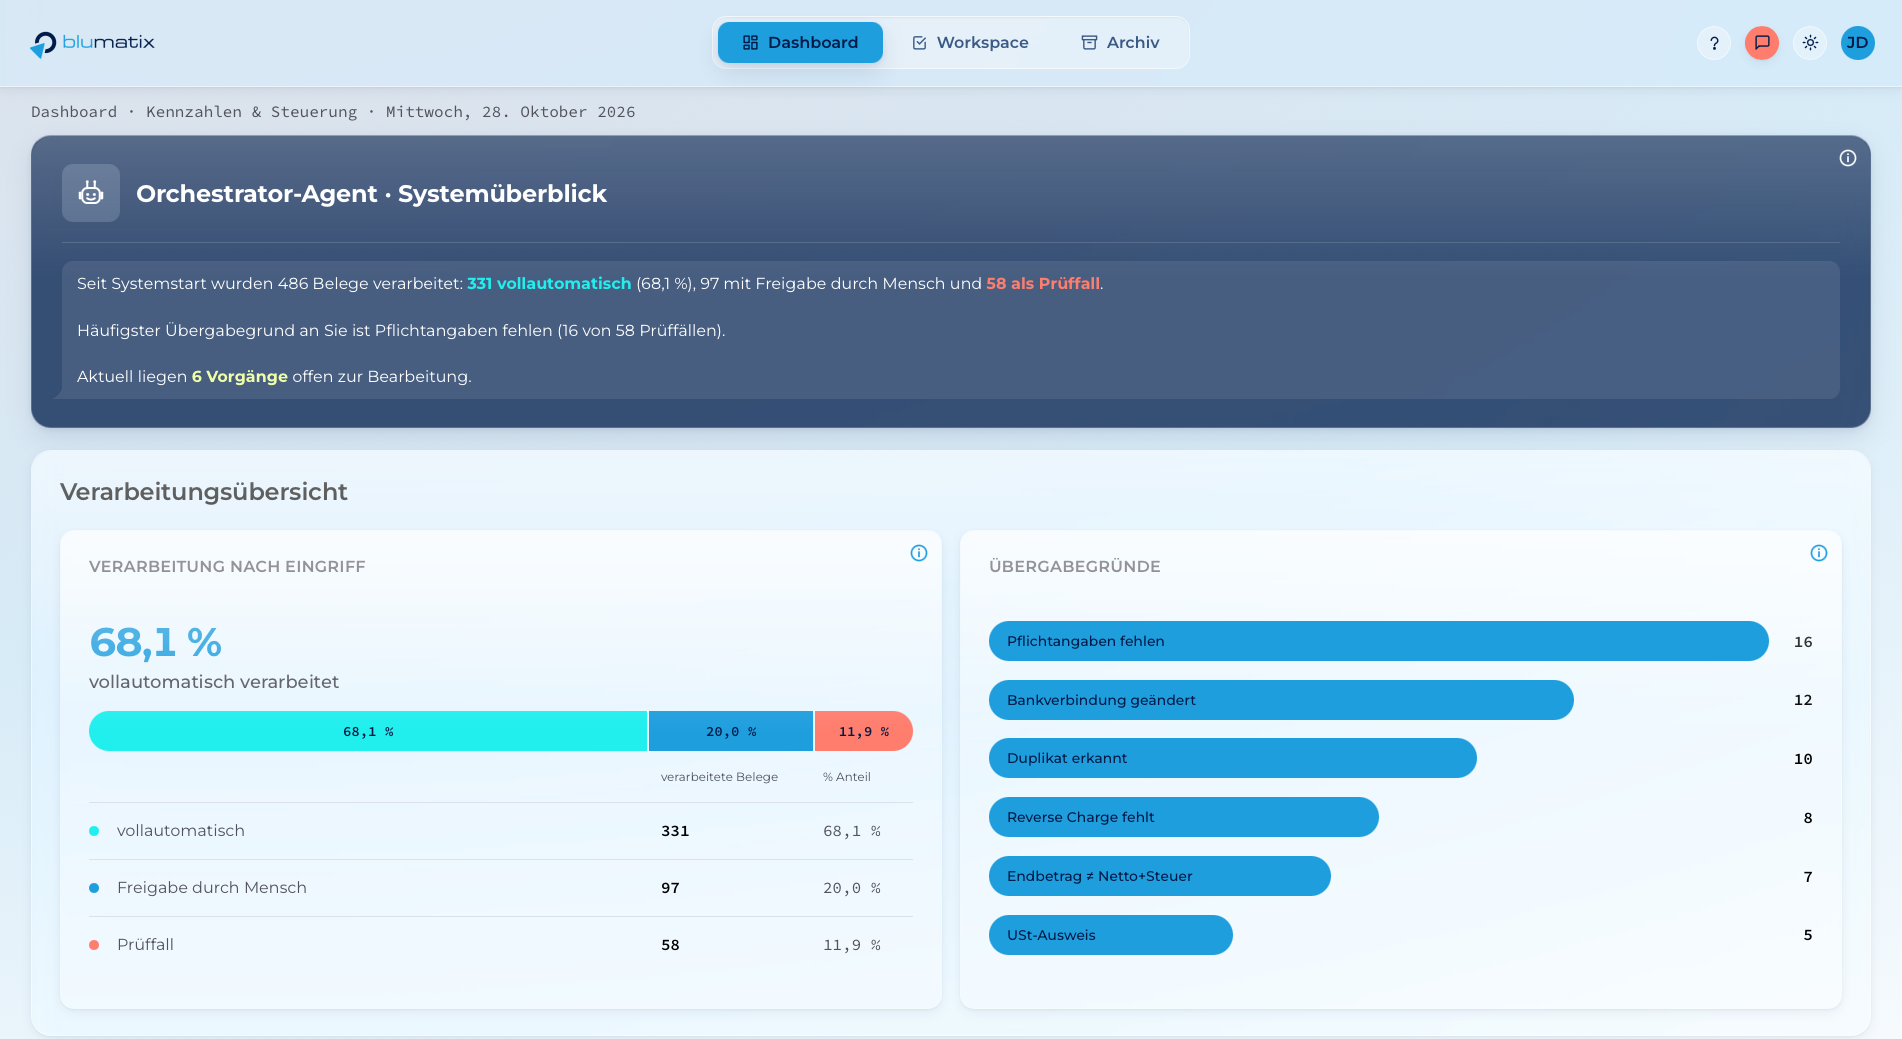The height and width of the screenshot is (1039, 1902).
Task: Click the 'Prüffall' table row label
Action: pos(145,945)
